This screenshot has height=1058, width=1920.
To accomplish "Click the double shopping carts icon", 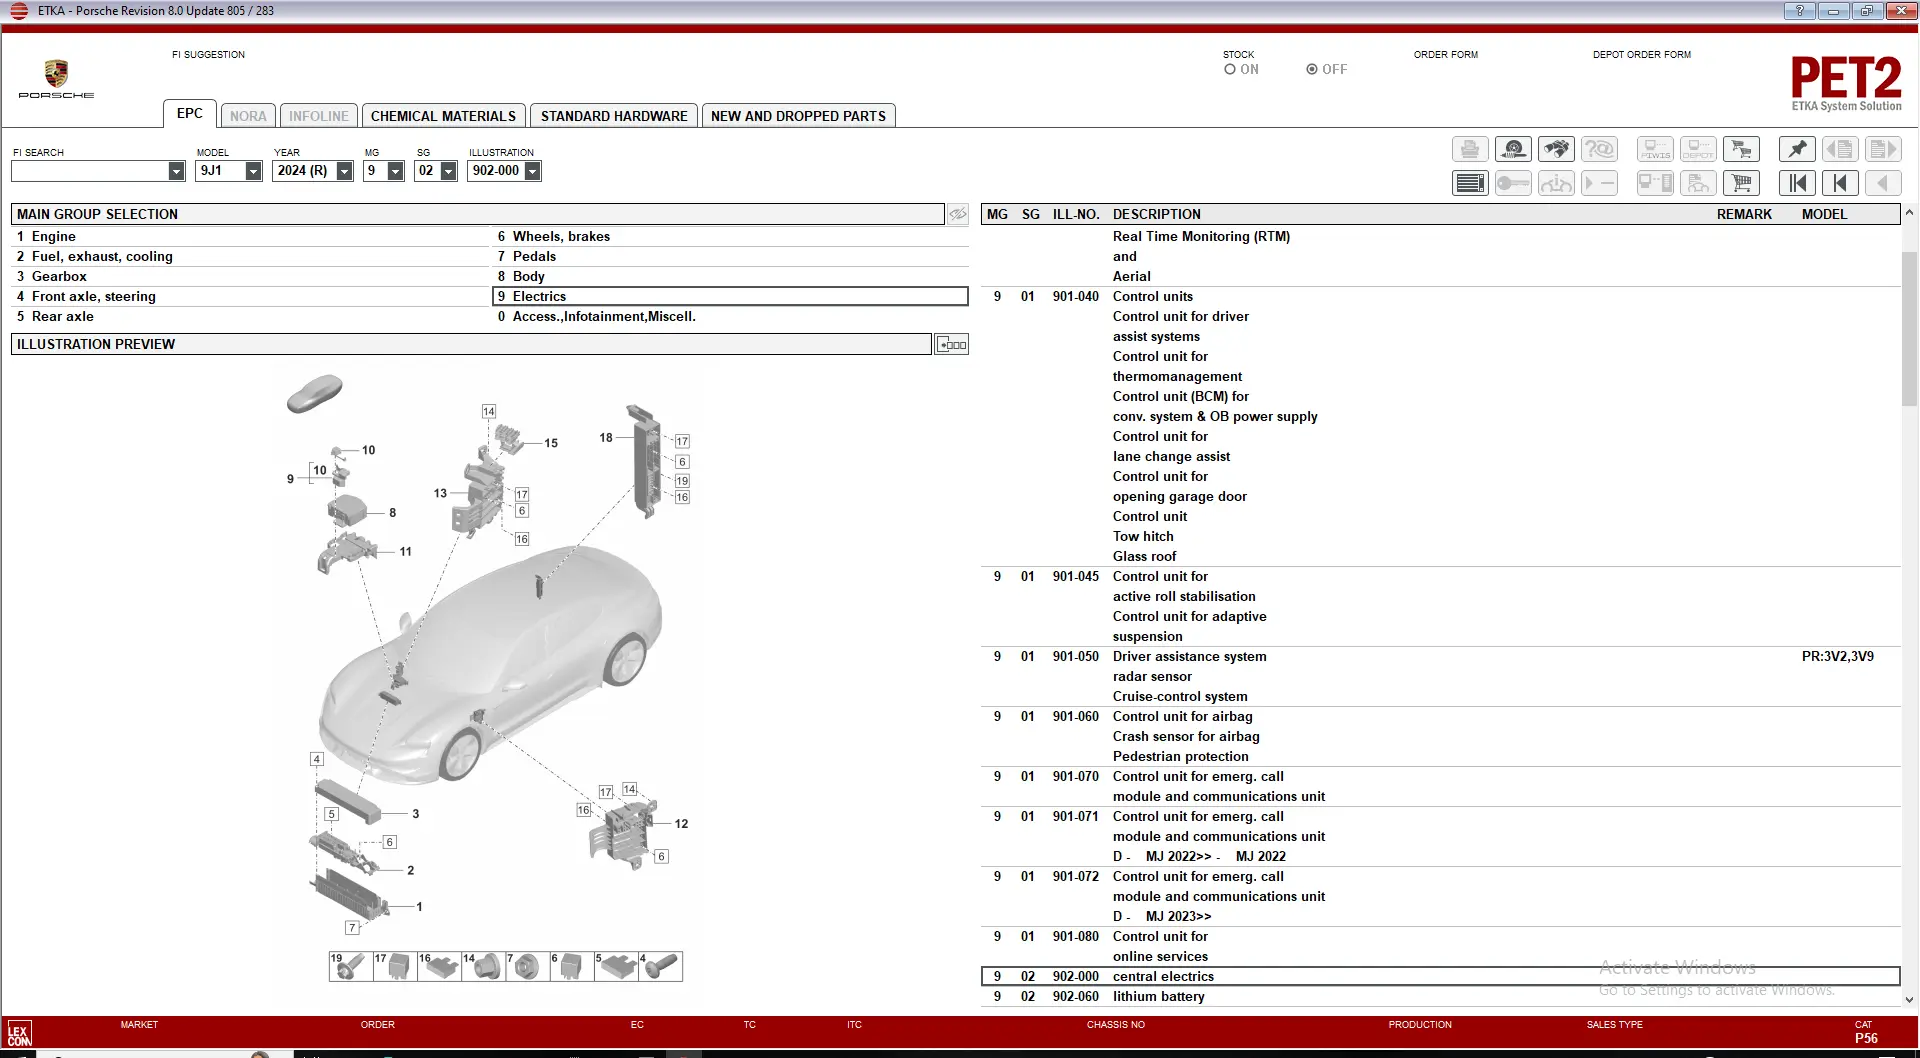I will point(1742,150).
